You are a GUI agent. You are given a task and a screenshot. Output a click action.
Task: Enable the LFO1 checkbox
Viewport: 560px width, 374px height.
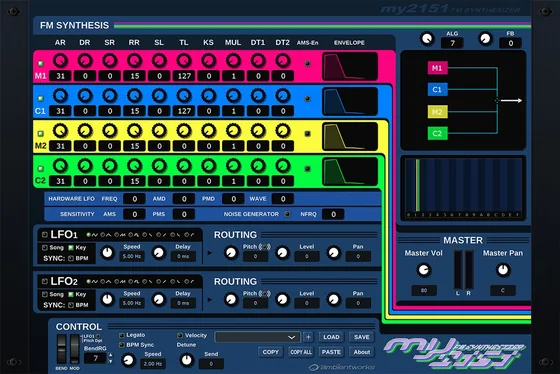[x=45, y=235]
